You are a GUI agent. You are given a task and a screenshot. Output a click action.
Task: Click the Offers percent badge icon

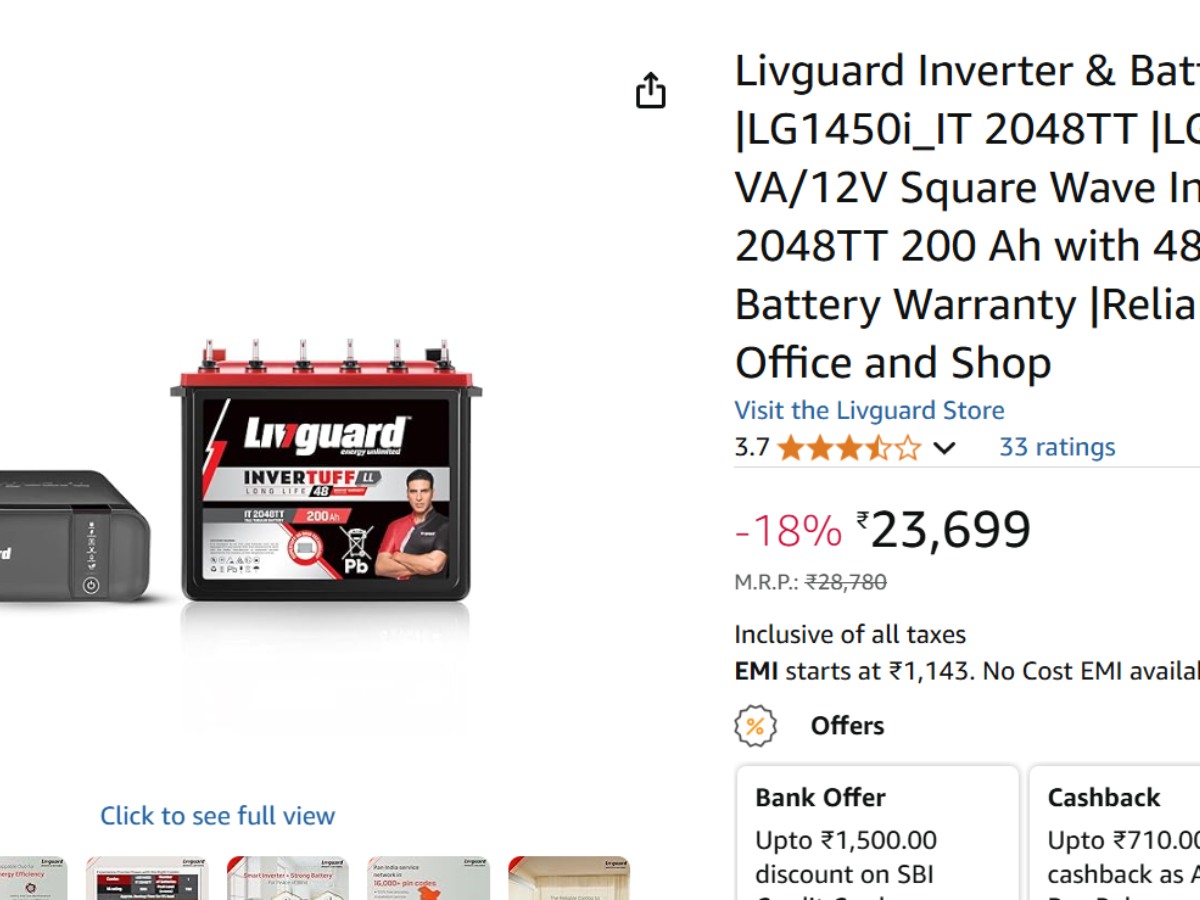tap(755, 726)
